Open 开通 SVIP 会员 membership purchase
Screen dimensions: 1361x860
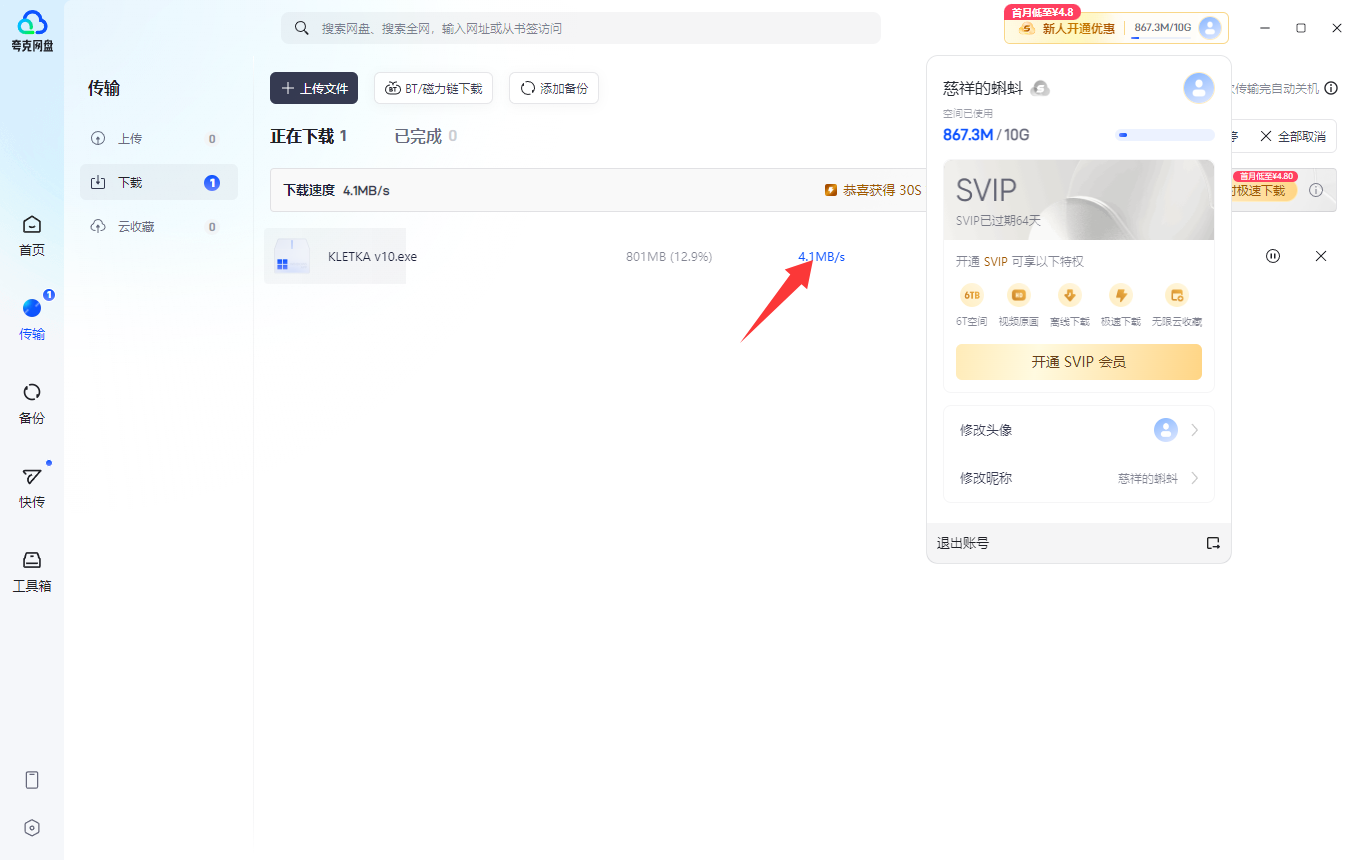pyautogui.click(x=1078, y=362)
